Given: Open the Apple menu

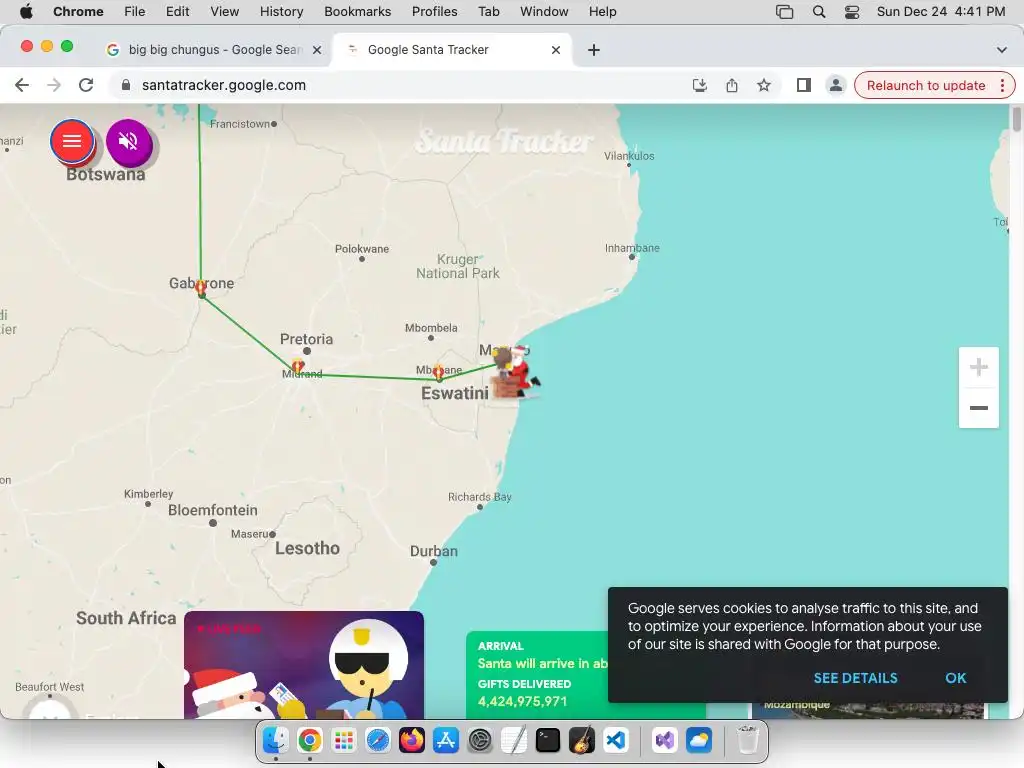Looking at the screenshot, I should [x=26, y=12].
